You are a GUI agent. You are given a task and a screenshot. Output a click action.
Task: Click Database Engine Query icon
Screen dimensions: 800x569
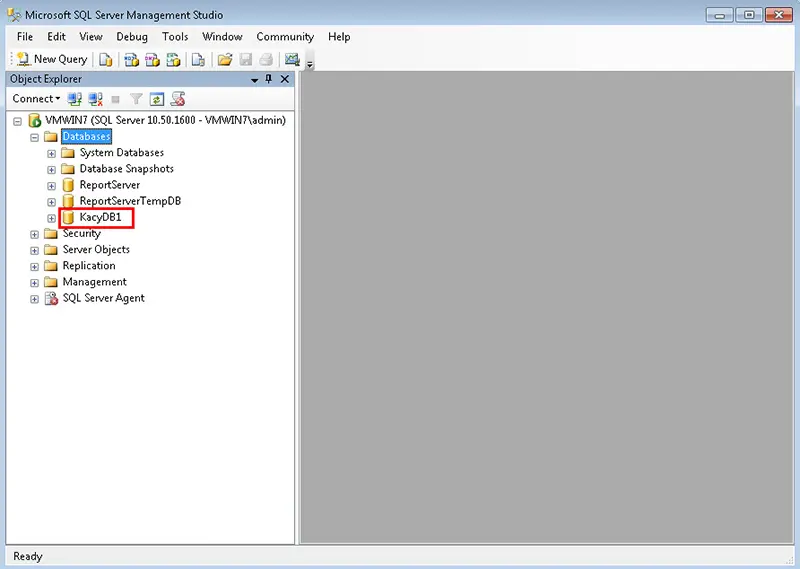click(106, 60)
